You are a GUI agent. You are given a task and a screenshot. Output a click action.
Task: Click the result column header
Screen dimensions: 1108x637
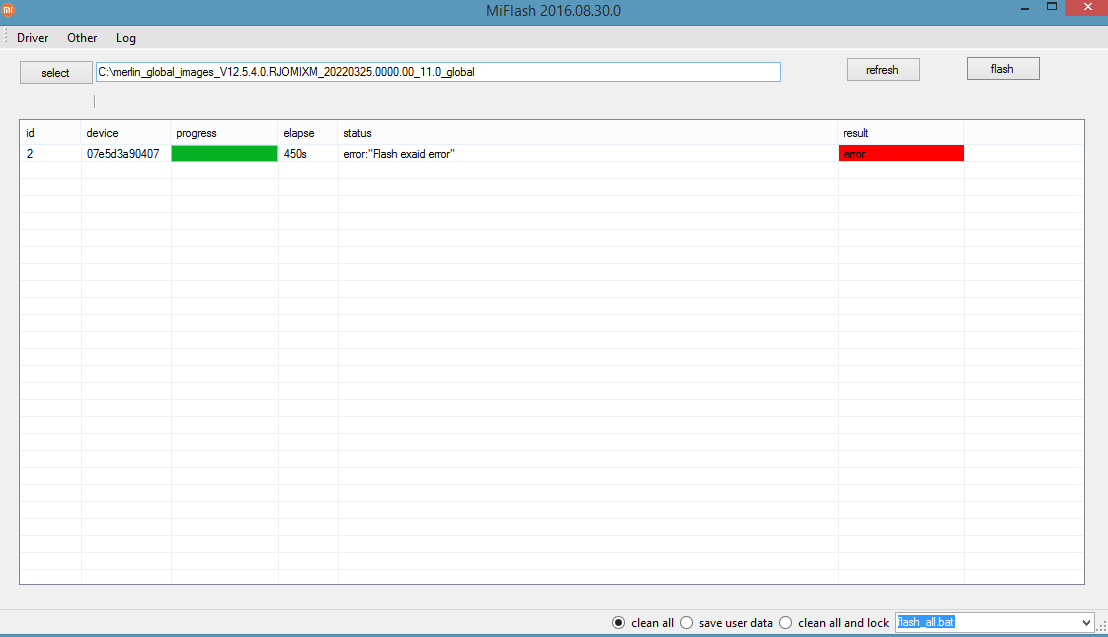(x=901, y=133)
